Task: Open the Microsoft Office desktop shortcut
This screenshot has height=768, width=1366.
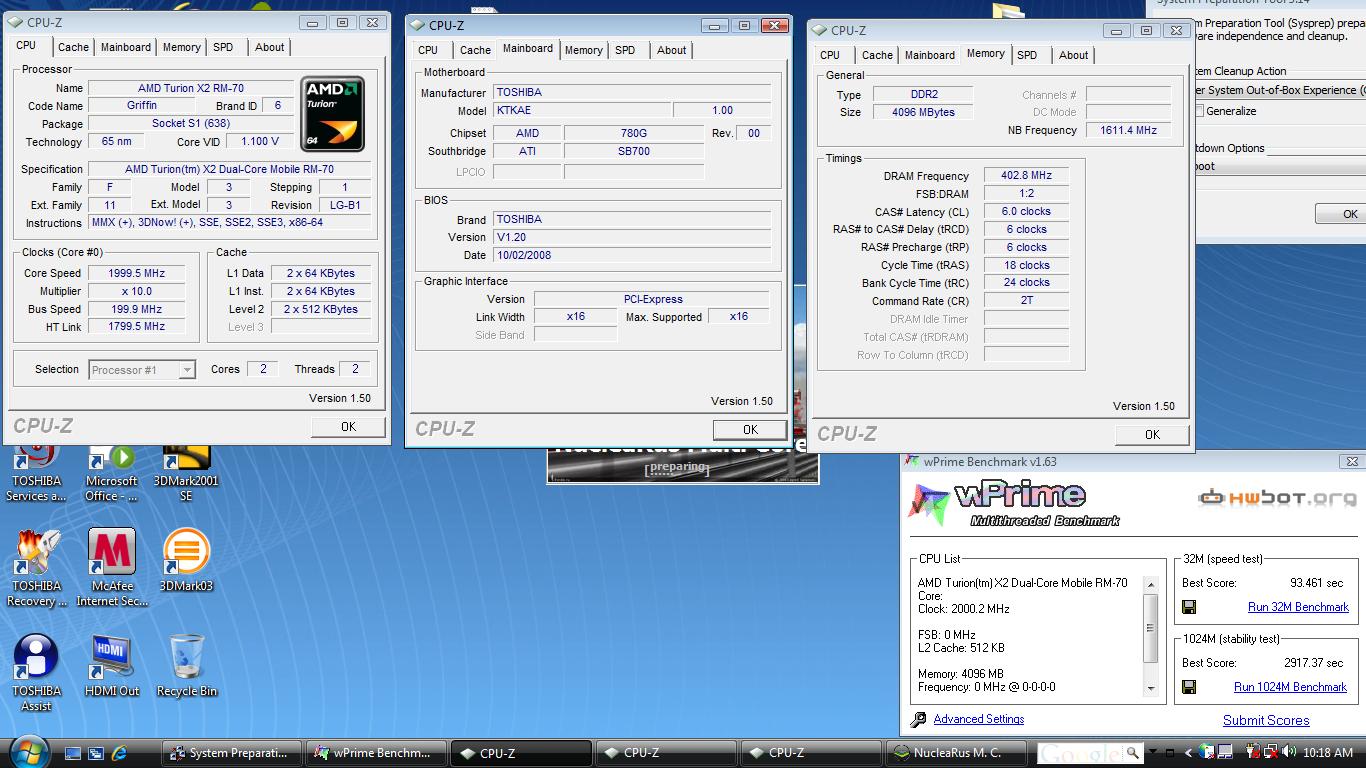Action: point(112,472)
